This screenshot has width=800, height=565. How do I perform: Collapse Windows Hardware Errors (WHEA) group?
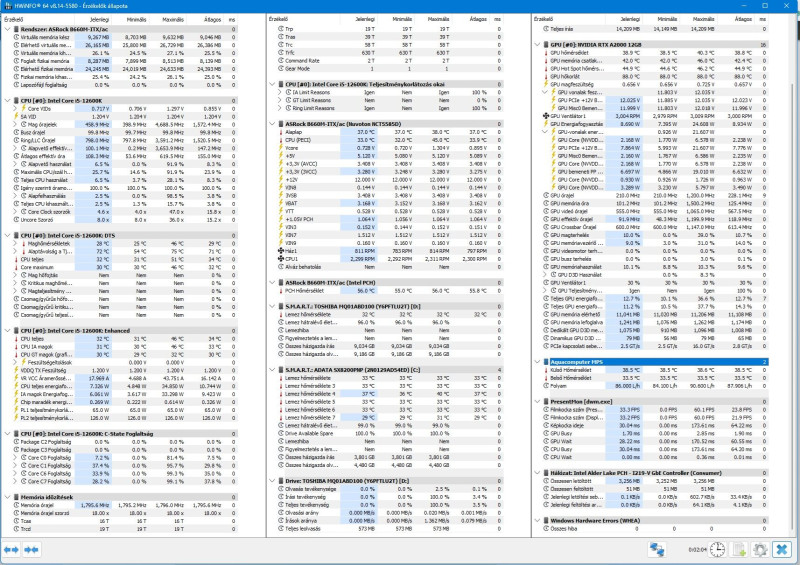[538, 521]
